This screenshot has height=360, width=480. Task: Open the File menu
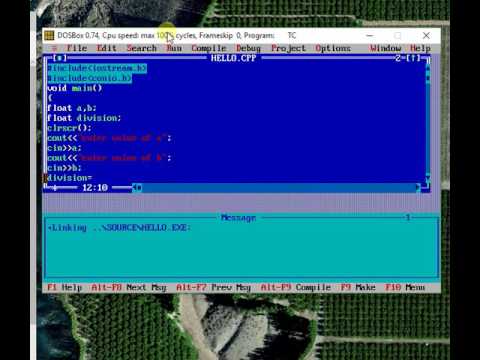[77, 48]
